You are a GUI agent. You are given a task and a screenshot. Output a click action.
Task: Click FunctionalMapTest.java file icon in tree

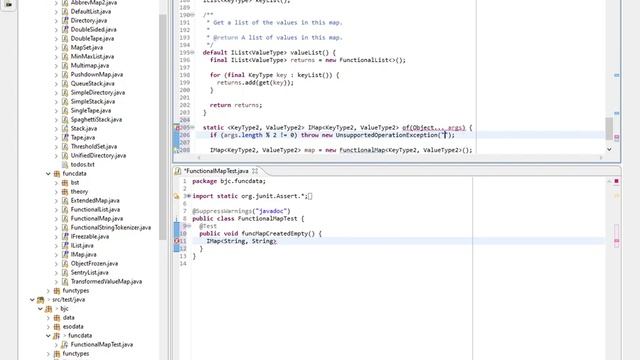(64, 344)
